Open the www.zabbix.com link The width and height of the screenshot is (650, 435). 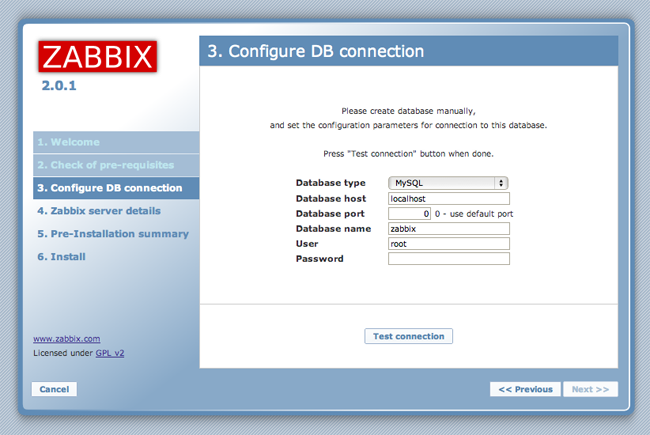point(66,339)
